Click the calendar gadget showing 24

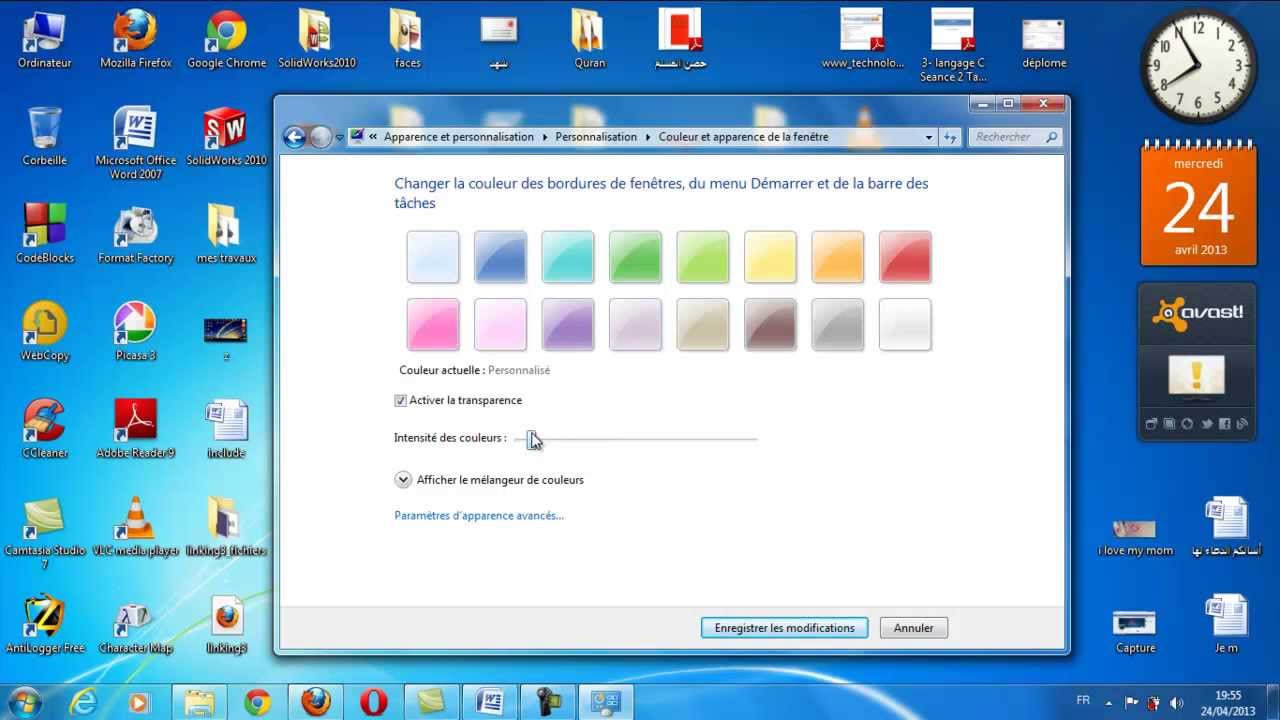(1199, 203)
